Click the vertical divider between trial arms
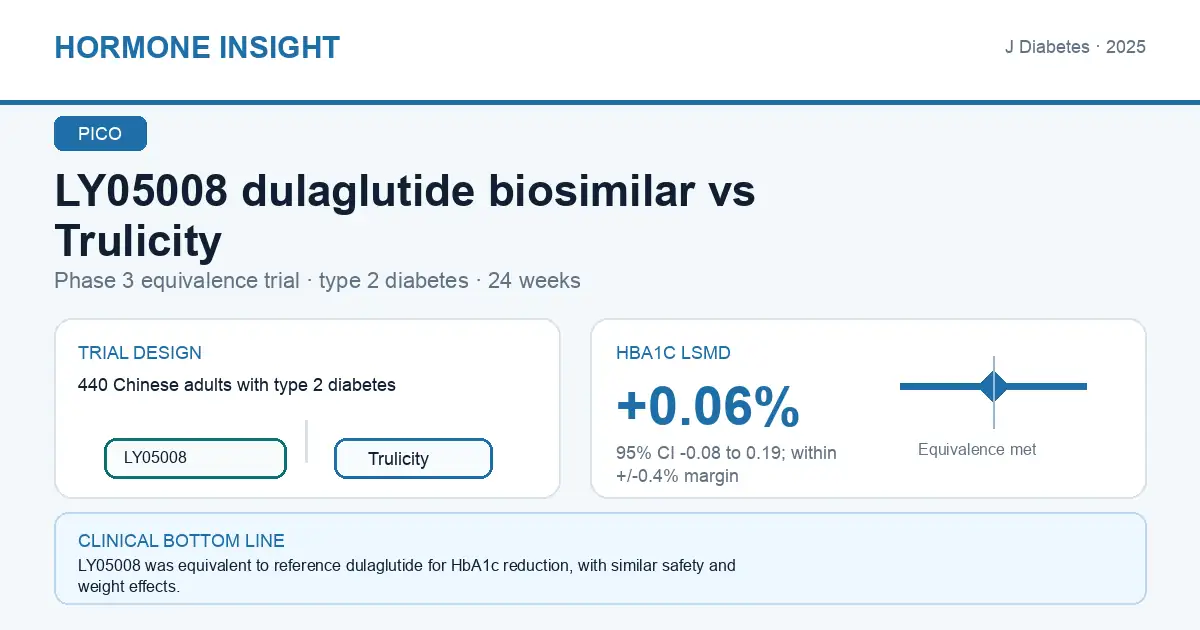The width and height of the screenshot is (1200, 630). click(x=306, y=441)
